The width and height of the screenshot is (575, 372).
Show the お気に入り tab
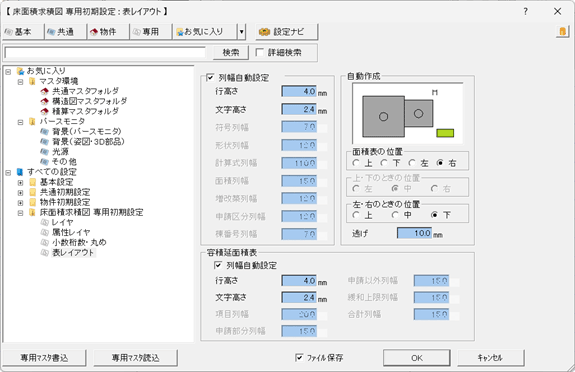205,32
